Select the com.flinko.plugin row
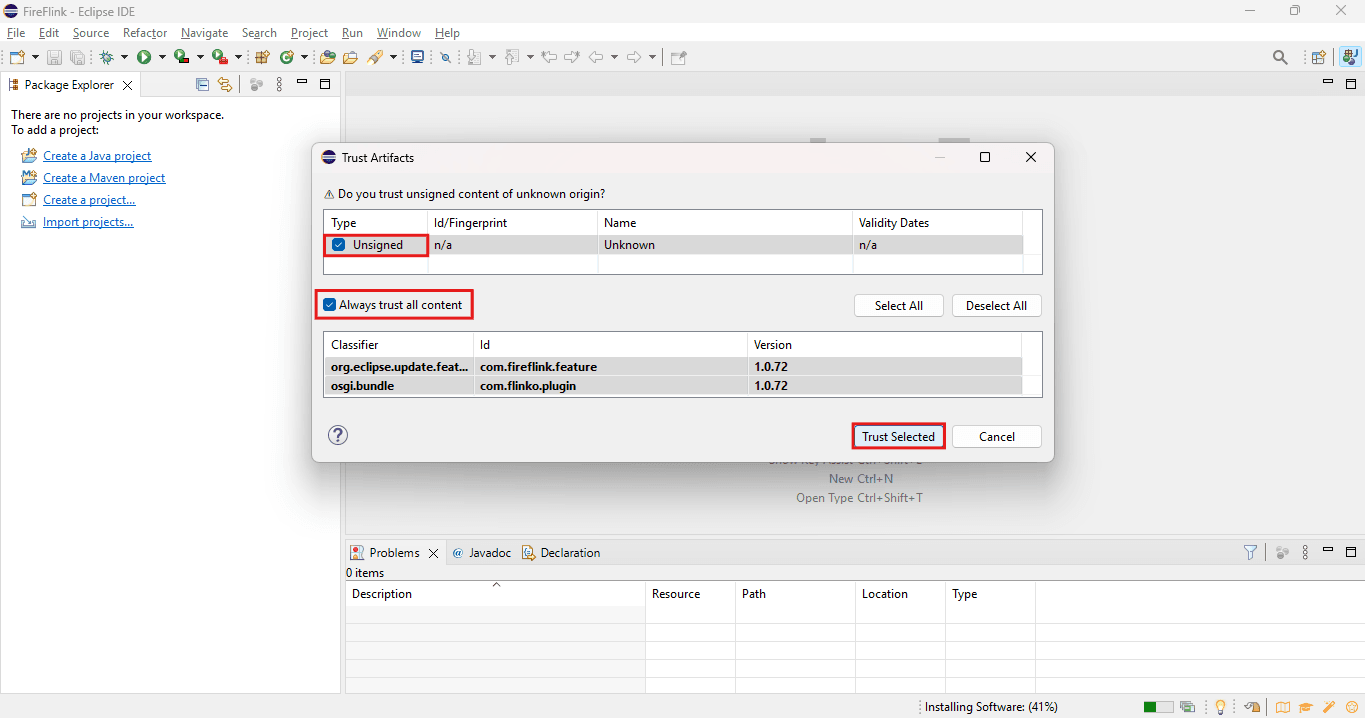This screenshot has height=718, width=1365. coord(673,386)
